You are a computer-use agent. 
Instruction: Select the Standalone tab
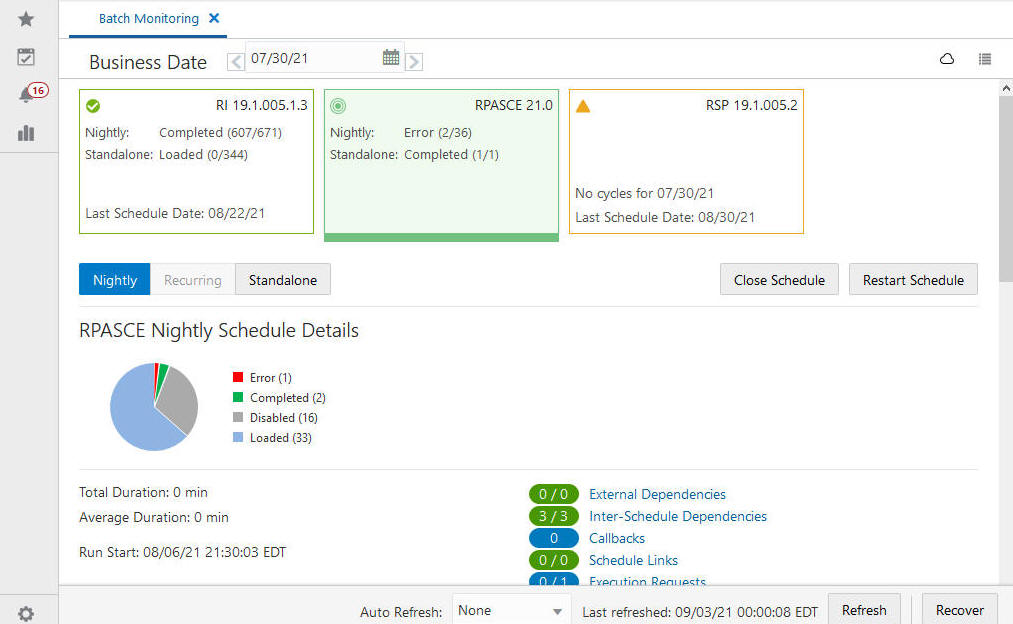click(283, 280)
